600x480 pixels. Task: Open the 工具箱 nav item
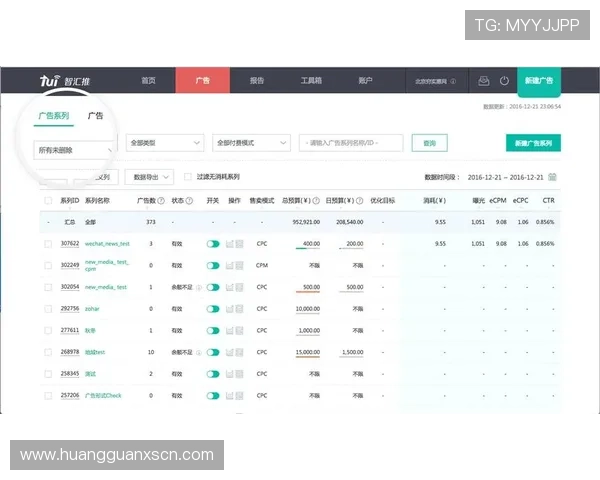(311, 80)
